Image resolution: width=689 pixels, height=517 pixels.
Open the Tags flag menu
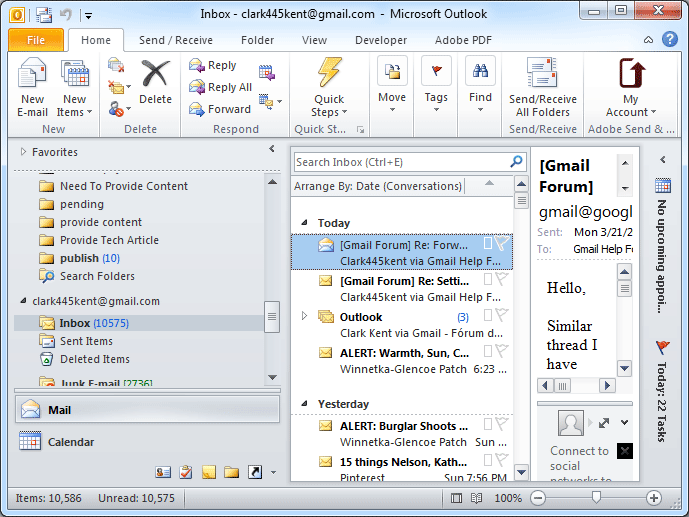(436, 84)
